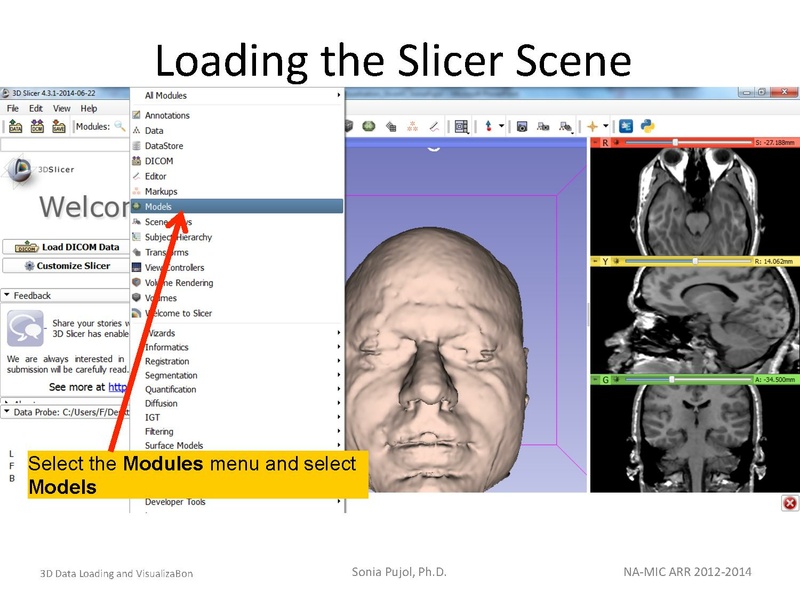
Task: Open the View menu
Action: [62, 108]
